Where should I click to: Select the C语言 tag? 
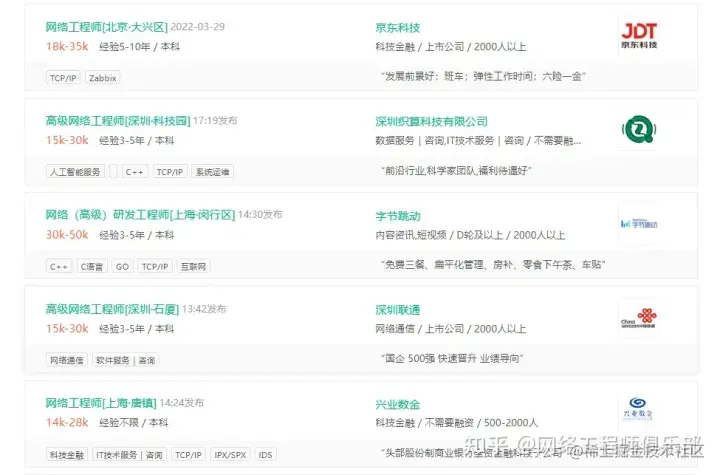(x=92, y=266)
